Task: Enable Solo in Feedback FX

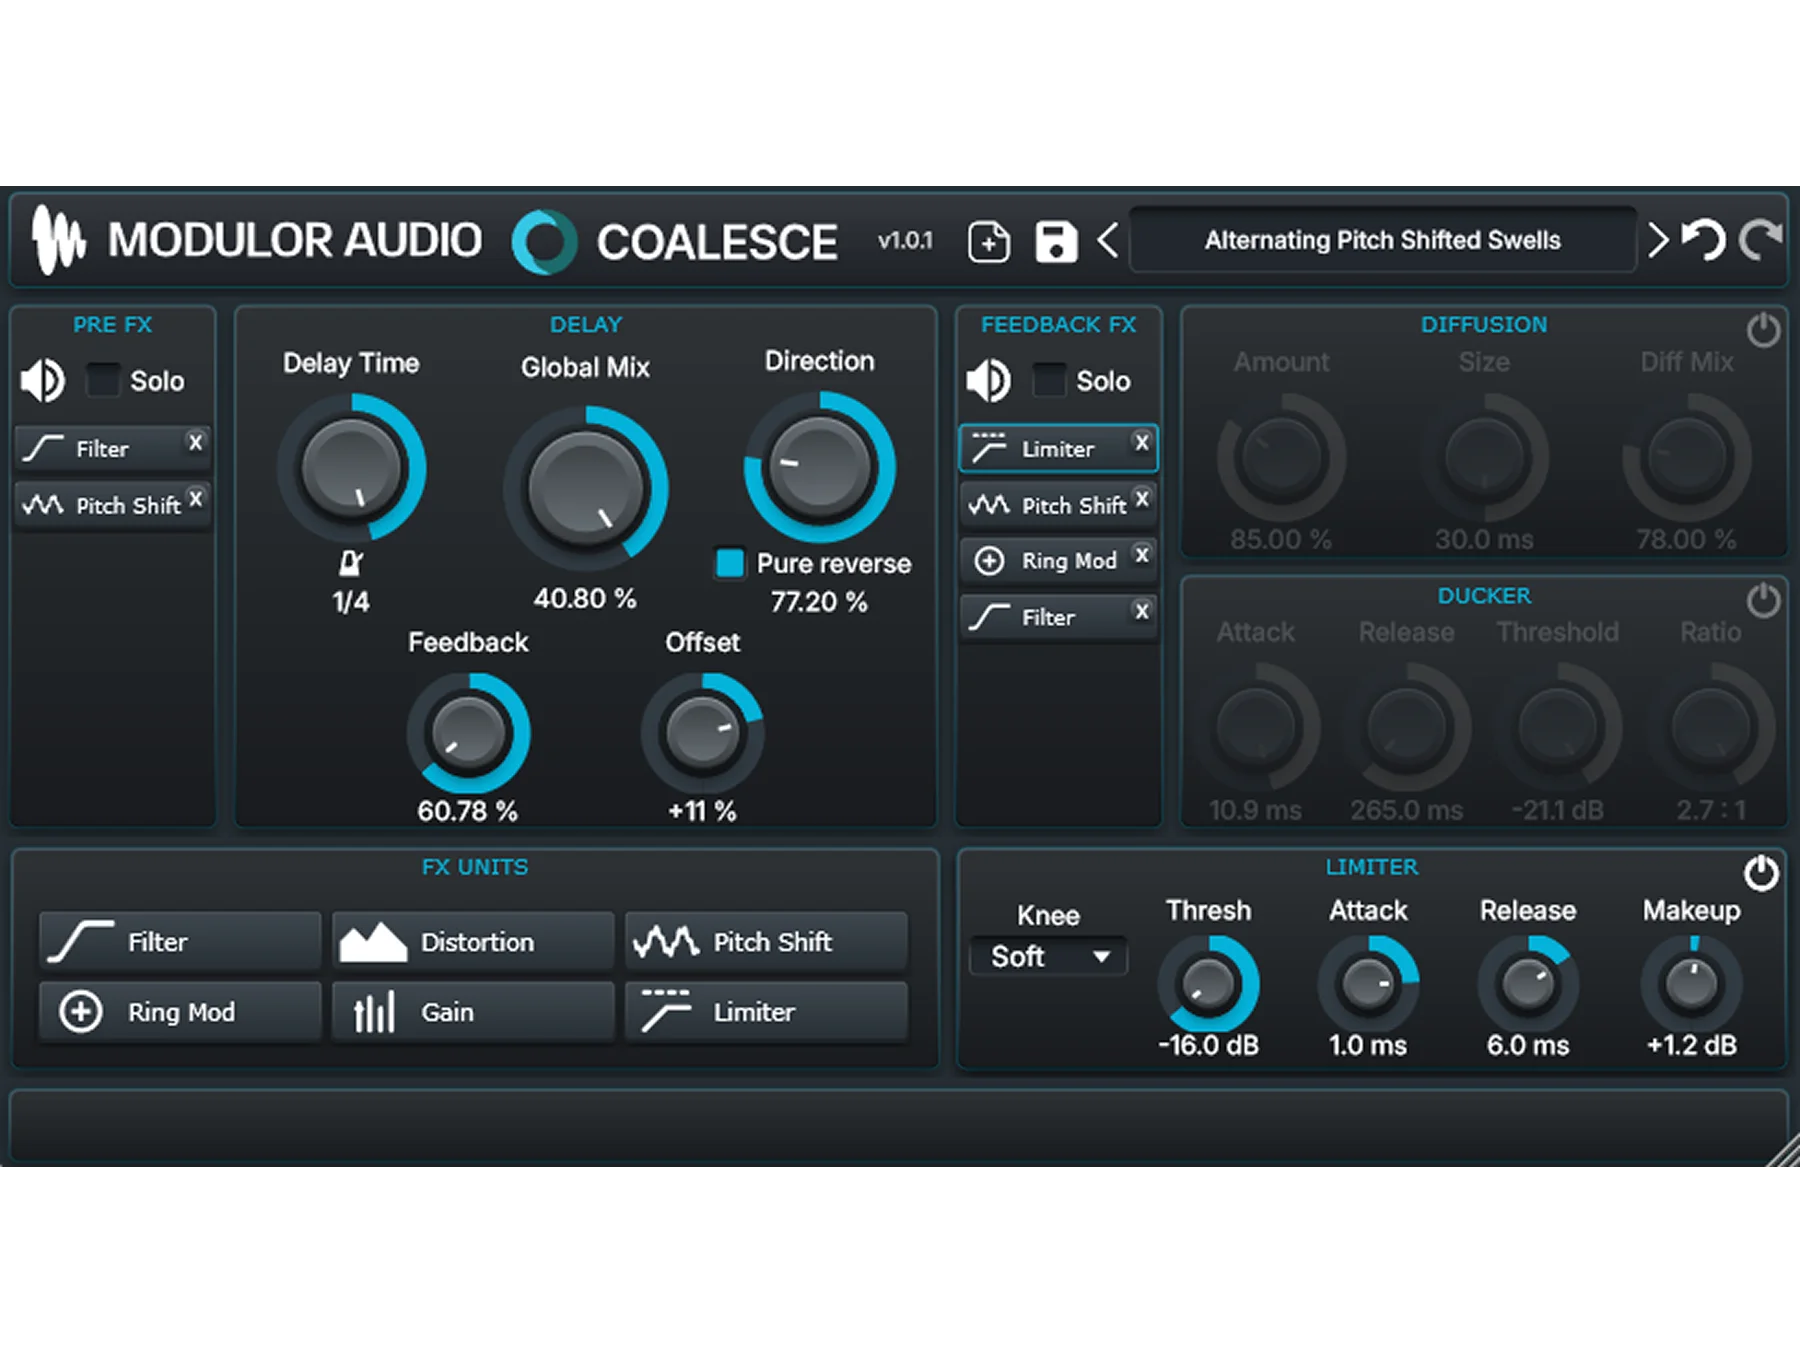Action: 1048,380
